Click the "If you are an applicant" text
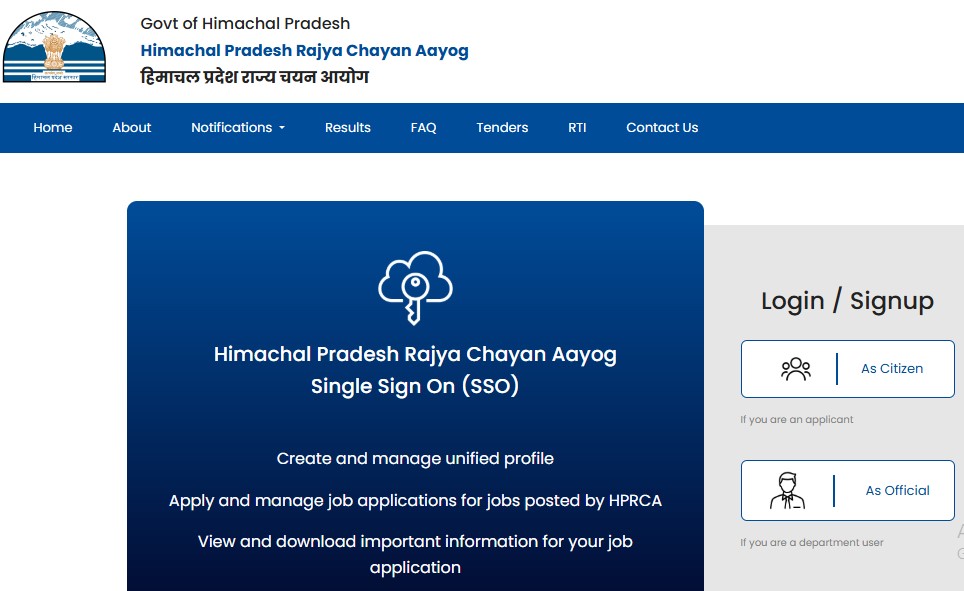This screenshot has height=591, width=964. pyautogui.click(x=796, y=419)
